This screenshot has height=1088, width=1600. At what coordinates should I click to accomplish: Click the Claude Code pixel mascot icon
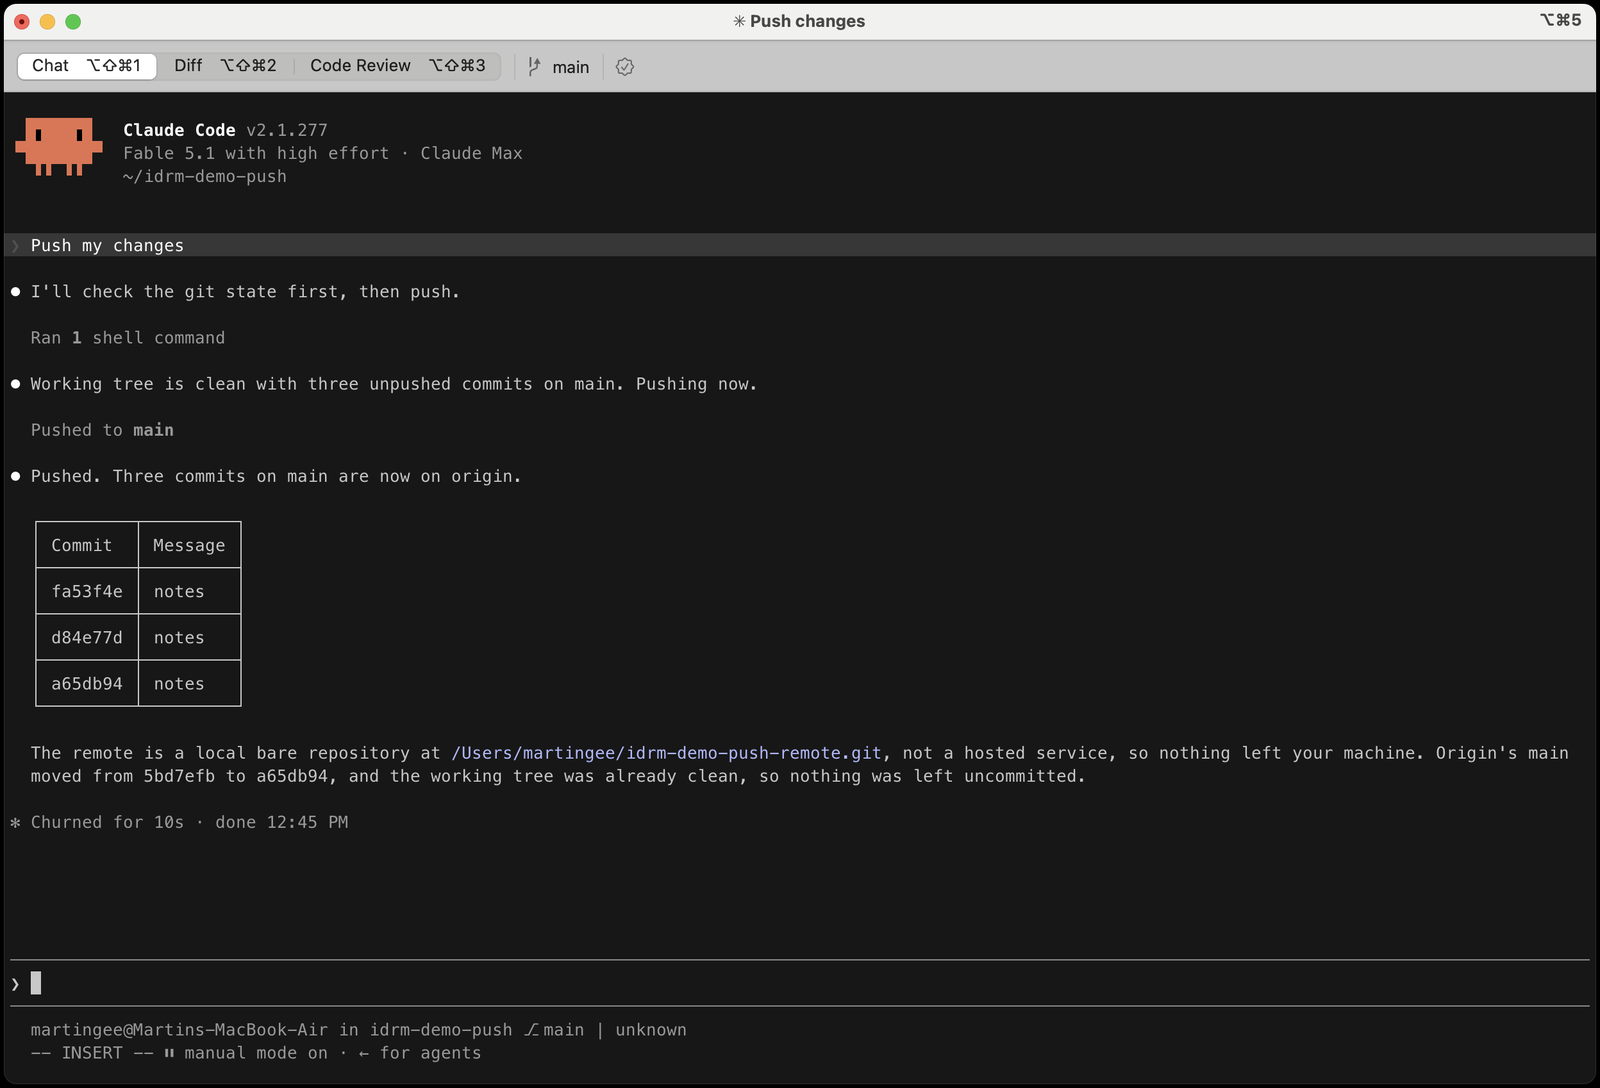click(x=59, y=147)
